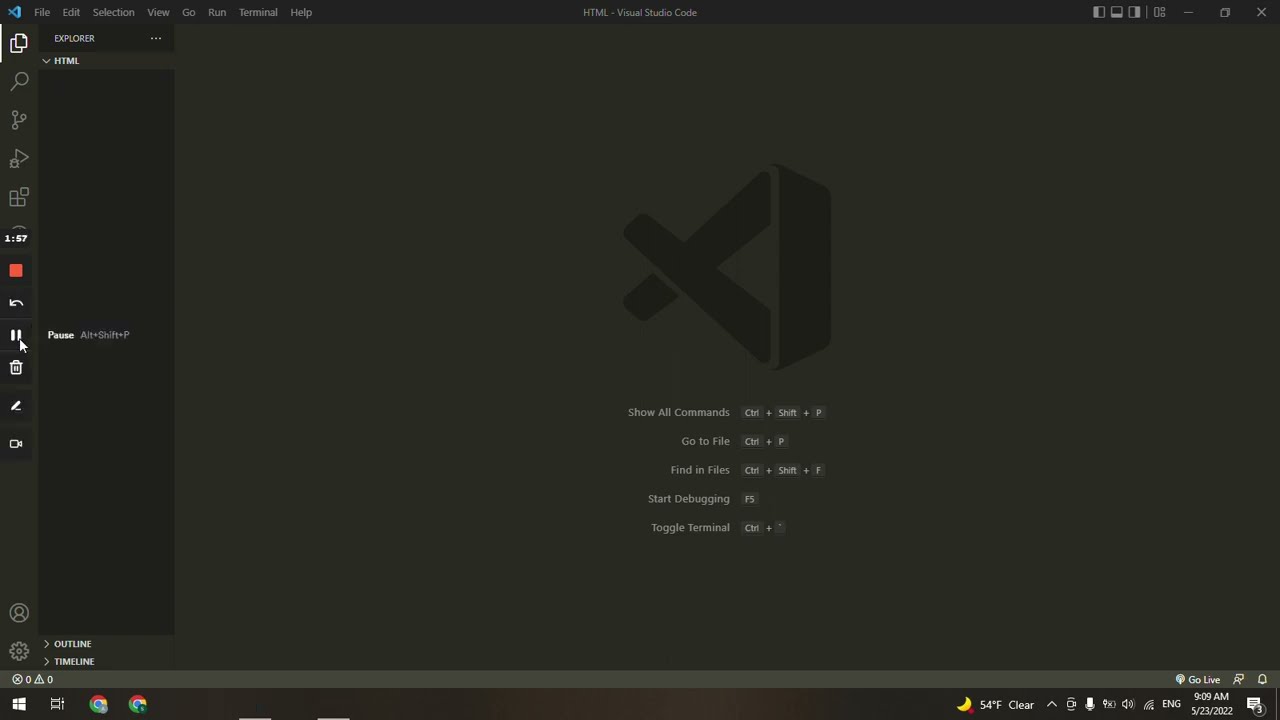Open the Manage gear menu
Image resolution: width=1280 pixels, height=720 pixels.
point(19,651)
